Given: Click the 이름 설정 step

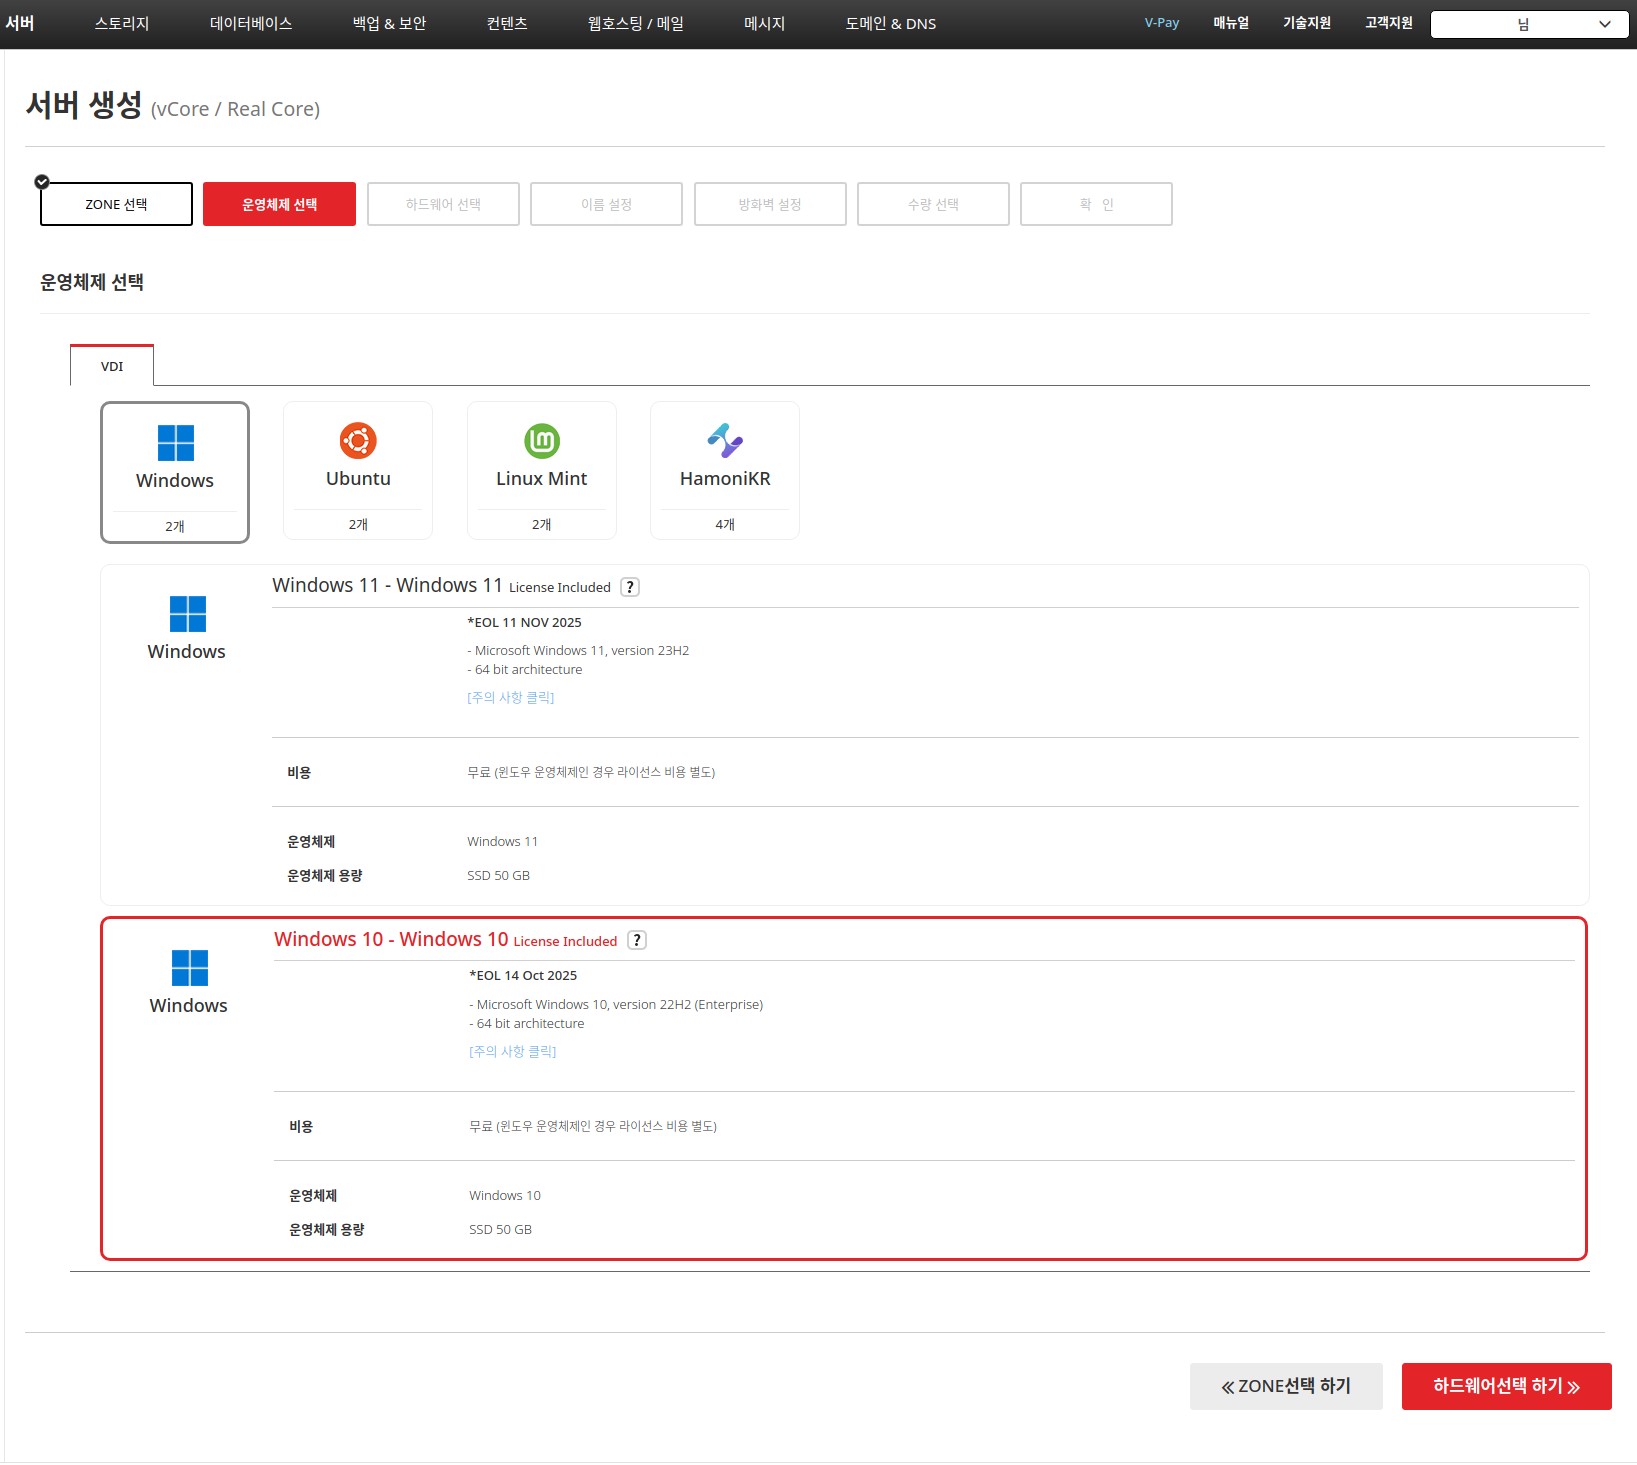Looking at the screenshot, I should [606, 204].
